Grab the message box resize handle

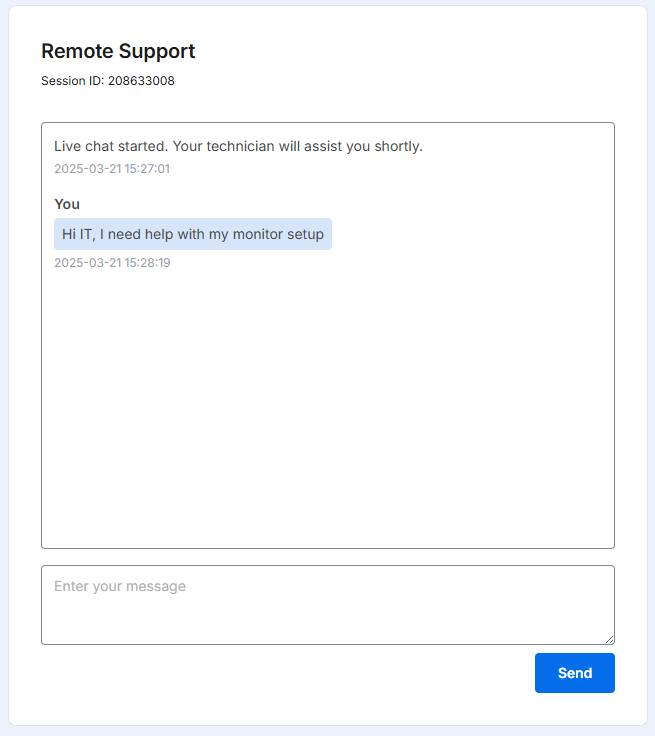(x=609, y=639)
